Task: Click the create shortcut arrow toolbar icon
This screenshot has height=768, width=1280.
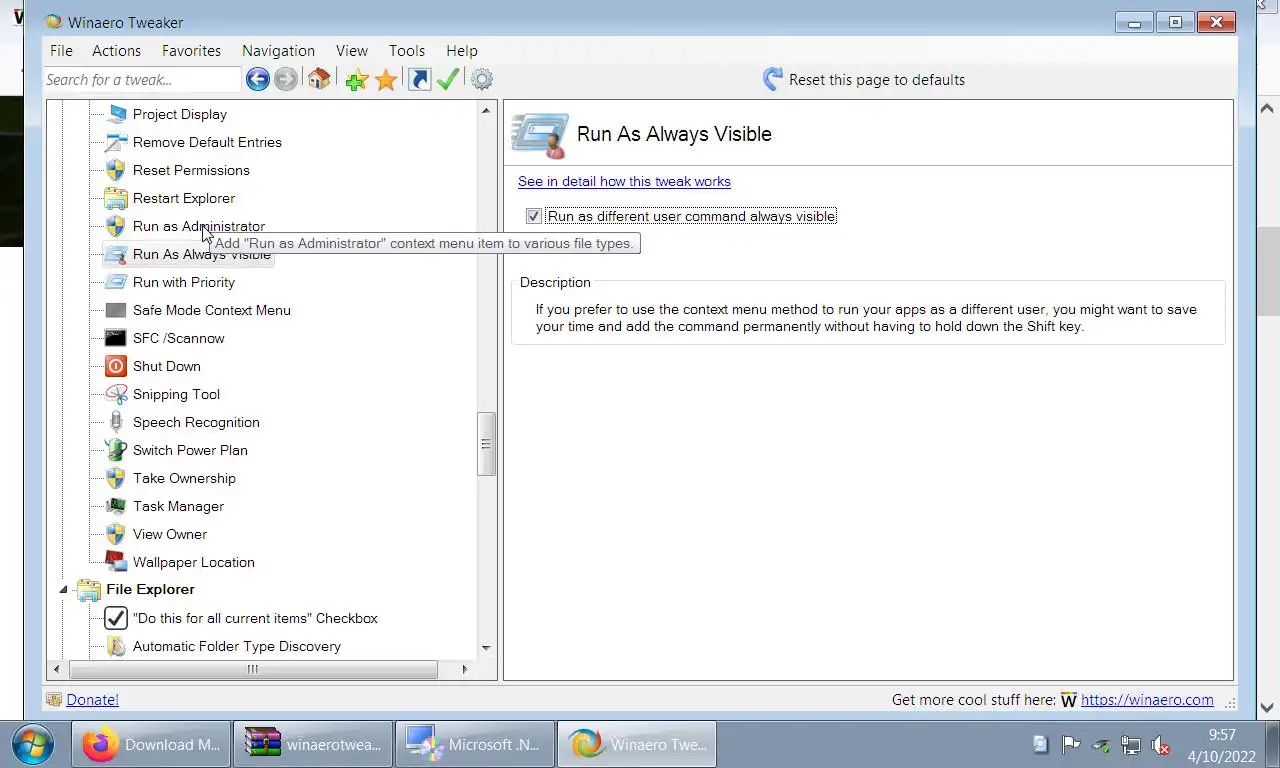Action: point(420,80)
